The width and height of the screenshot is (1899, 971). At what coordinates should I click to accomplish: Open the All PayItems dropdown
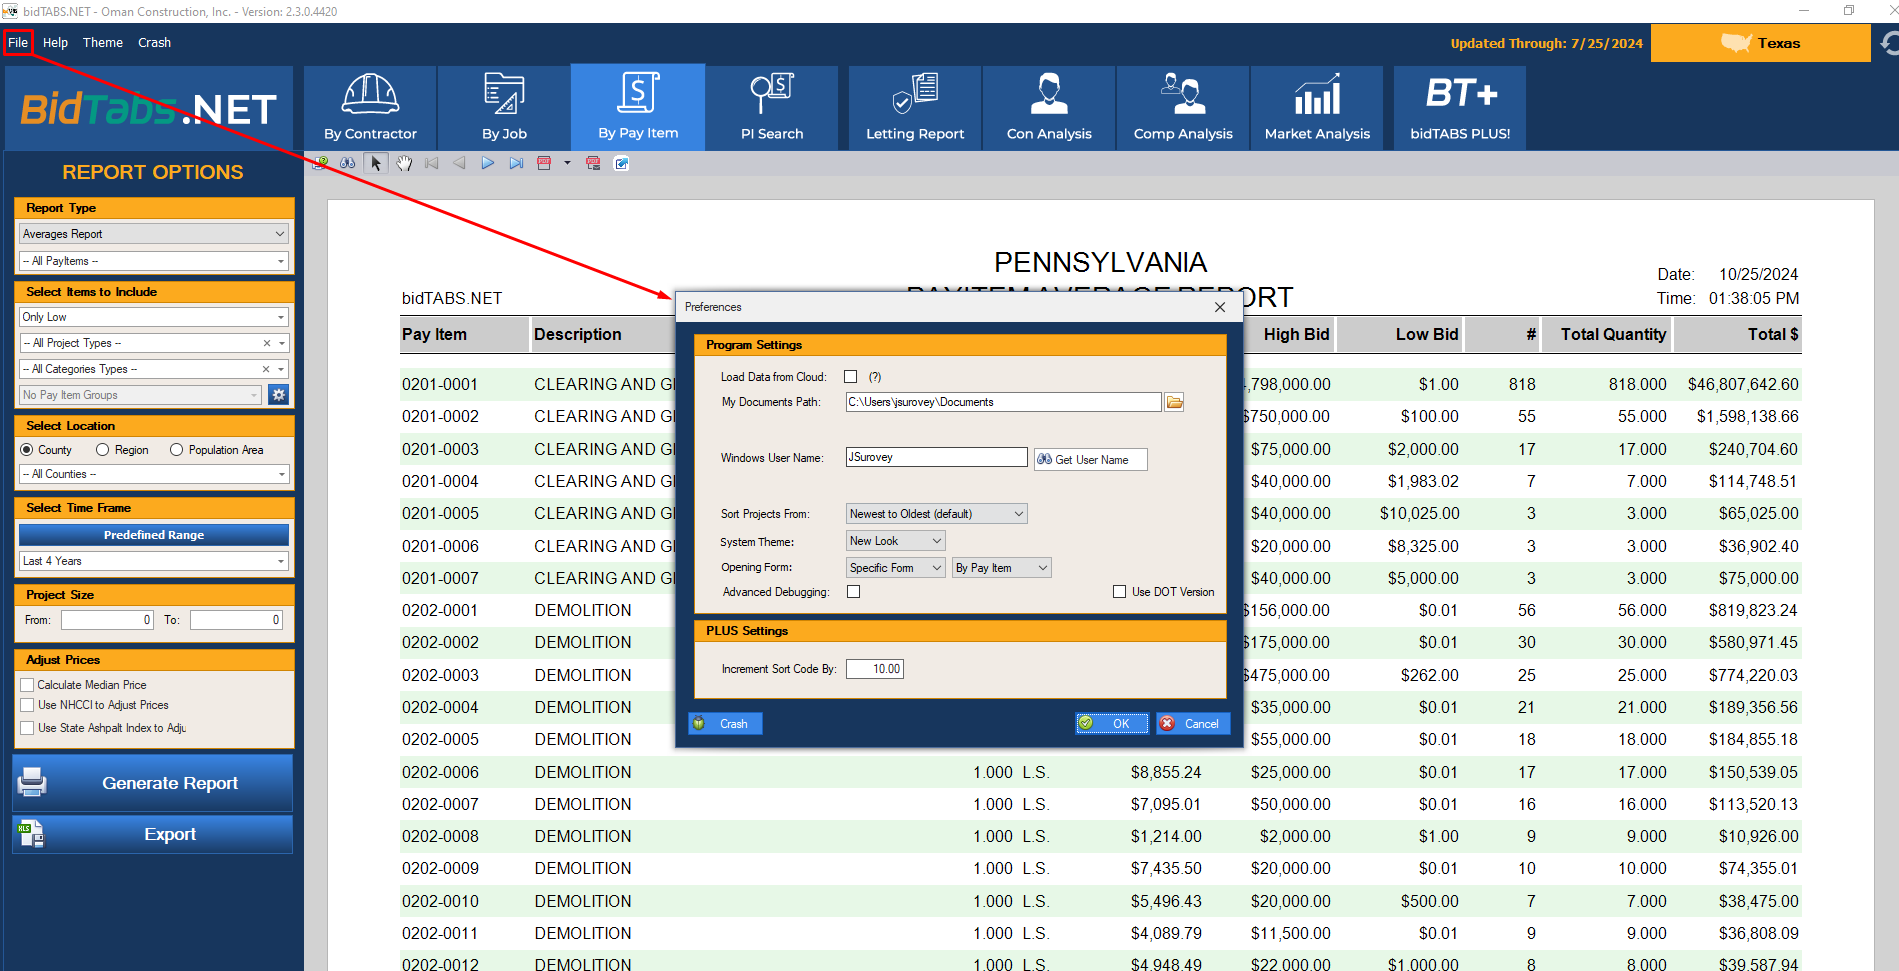[x=154, y=261]
